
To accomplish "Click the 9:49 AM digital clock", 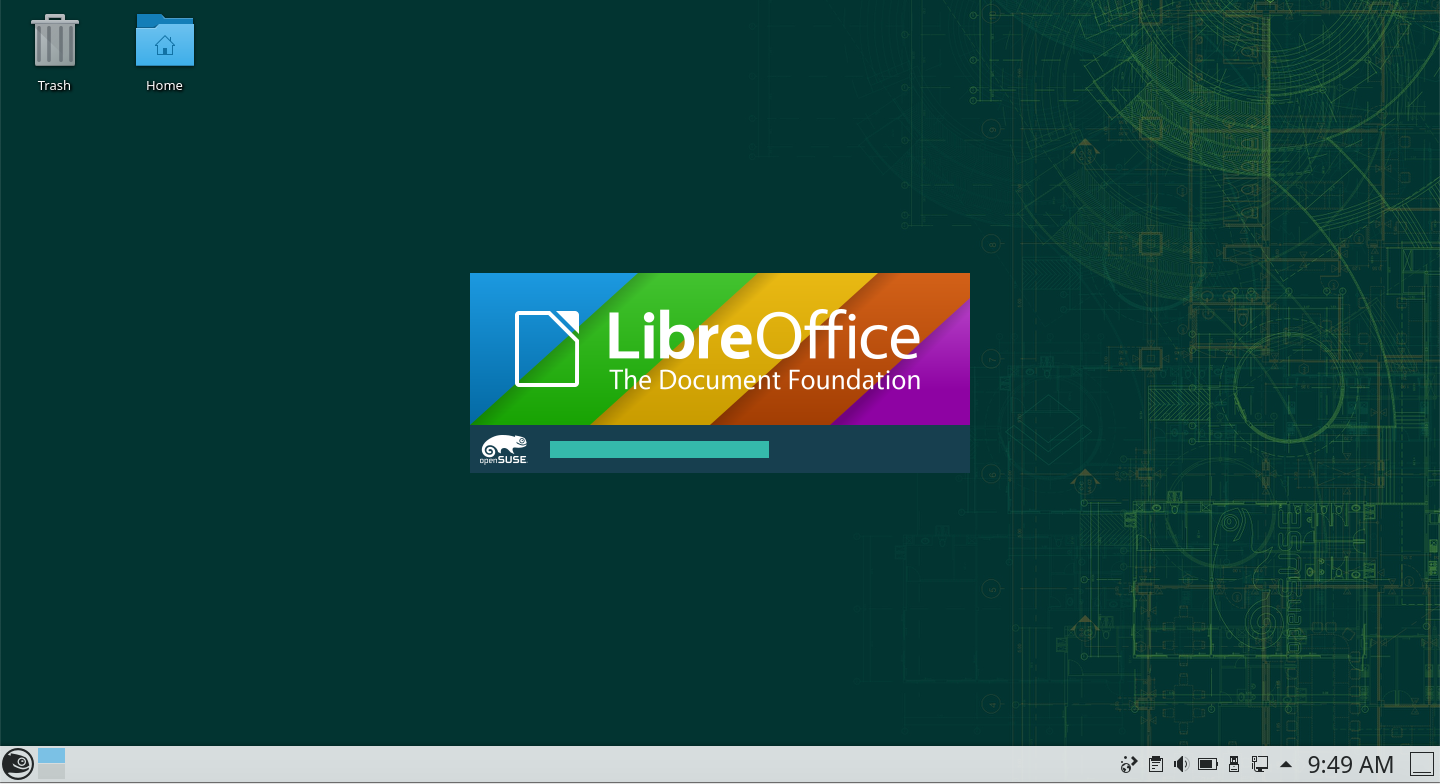I will pyautogui.click(x=1350, y=765).
